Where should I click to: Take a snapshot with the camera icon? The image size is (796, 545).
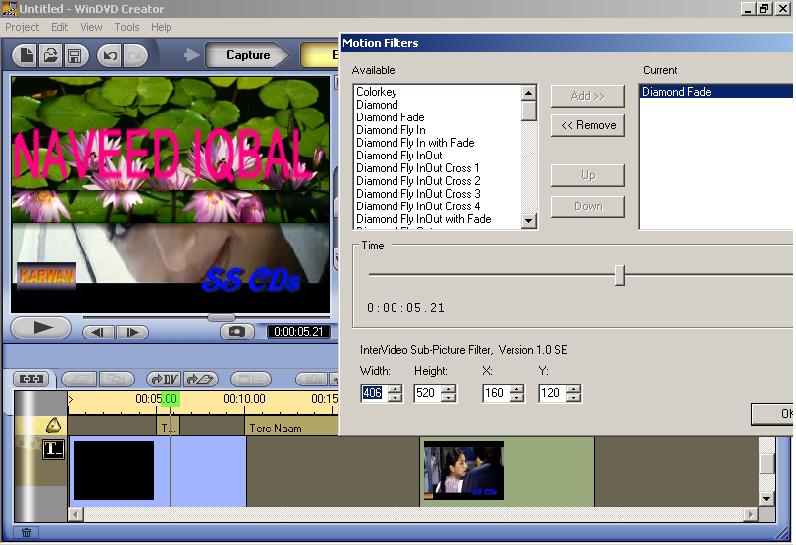236,332
